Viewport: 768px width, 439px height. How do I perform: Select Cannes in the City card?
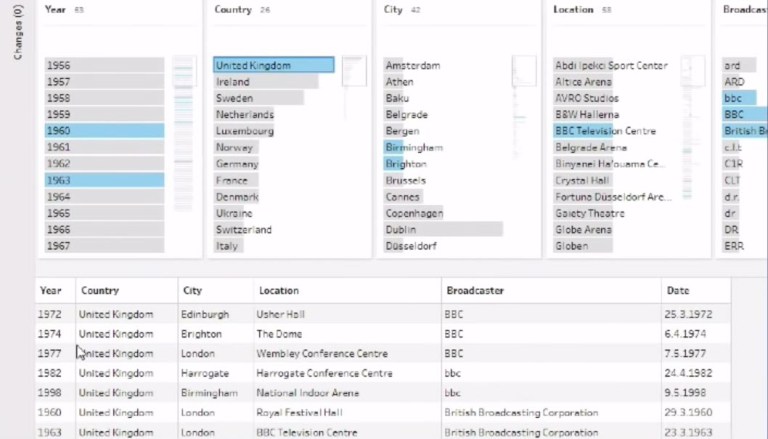(403, 196)
